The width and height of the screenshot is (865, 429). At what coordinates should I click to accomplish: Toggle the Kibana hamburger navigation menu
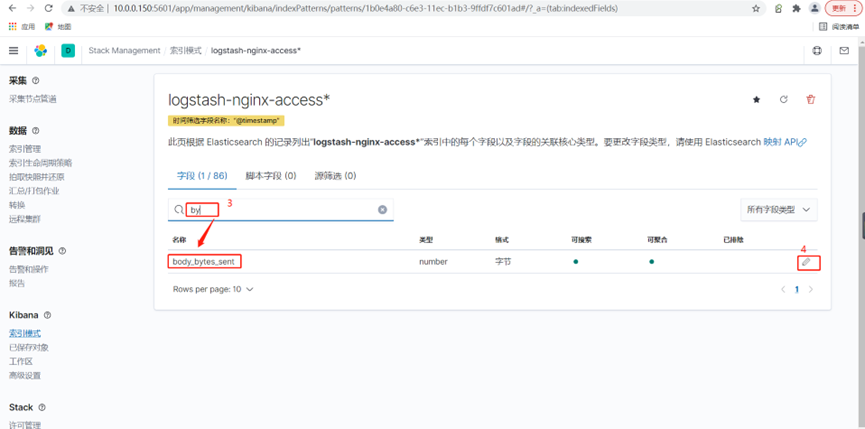[14, 50]
